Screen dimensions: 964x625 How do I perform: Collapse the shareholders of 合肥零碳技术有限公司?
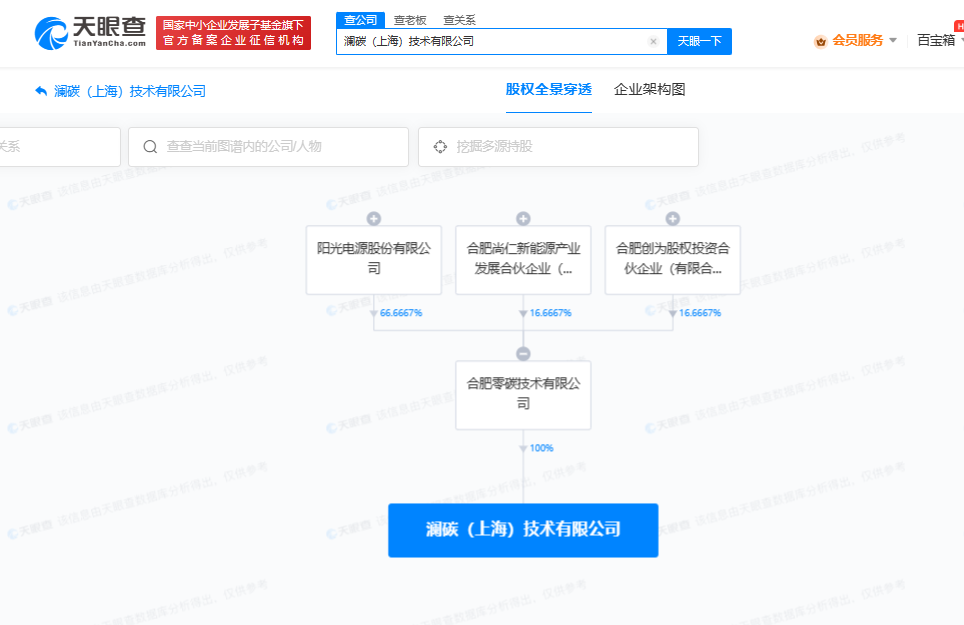(523, 354)
